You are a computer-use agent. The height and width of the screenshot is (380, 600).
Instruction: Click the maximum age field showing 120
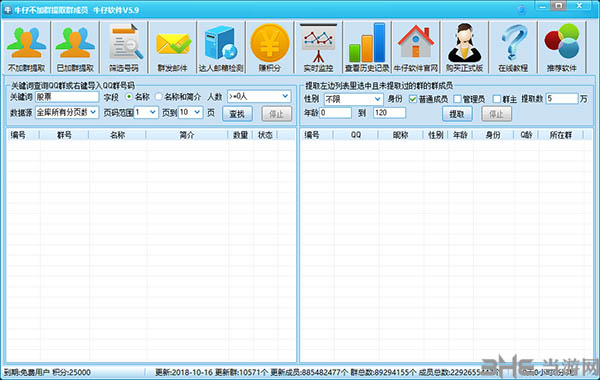[389, 113]
